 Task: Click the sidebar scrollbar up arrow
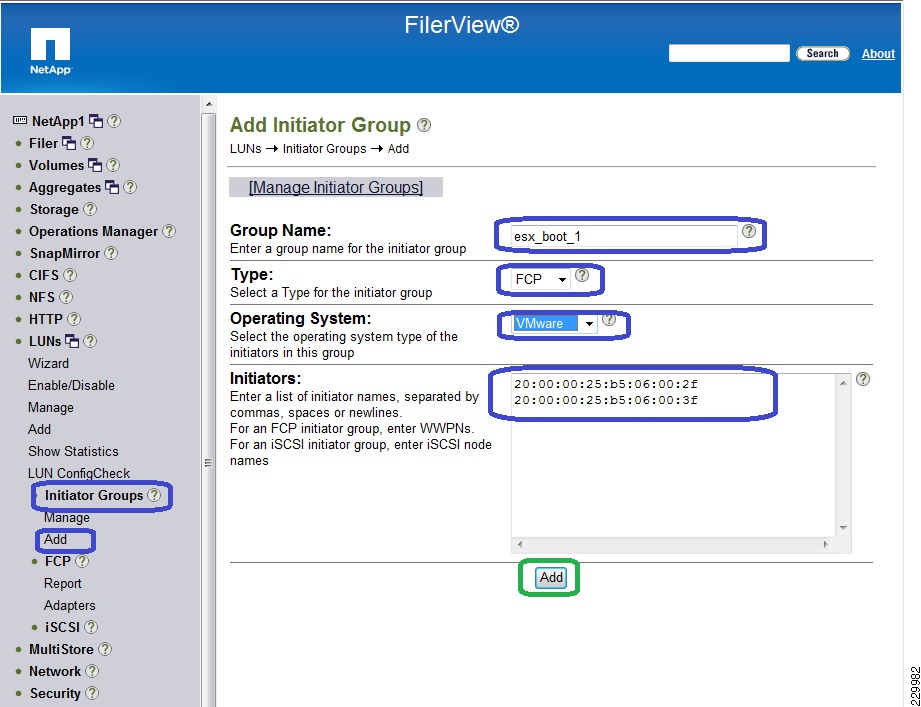(209, 105)
